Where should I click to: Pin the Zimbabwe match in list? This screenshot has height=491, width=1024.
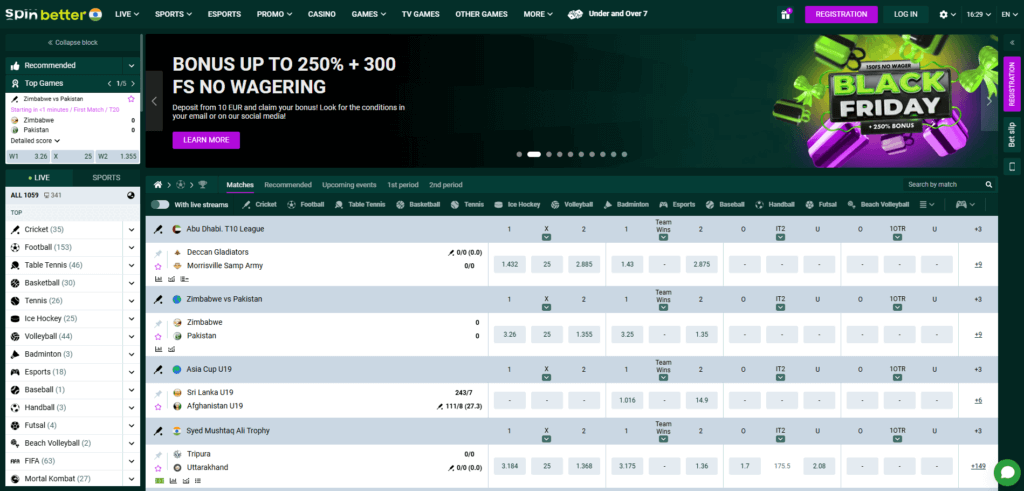(x=158, y=323)
